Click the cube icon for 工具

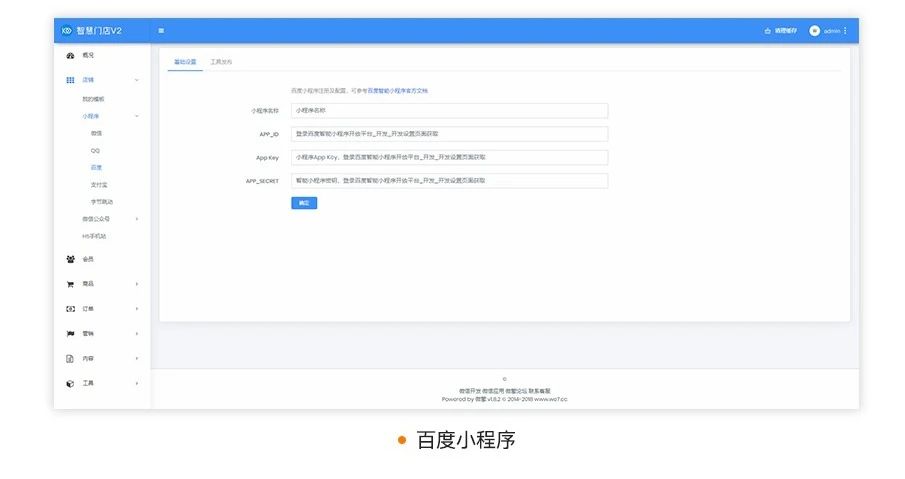(x=70, y=383)
